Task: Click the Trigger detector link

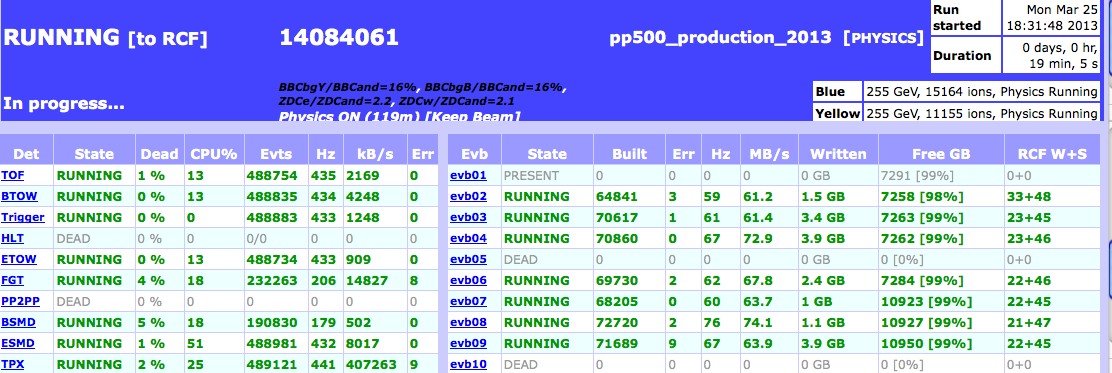Action: pyautogui.click(x=23, y=218)
